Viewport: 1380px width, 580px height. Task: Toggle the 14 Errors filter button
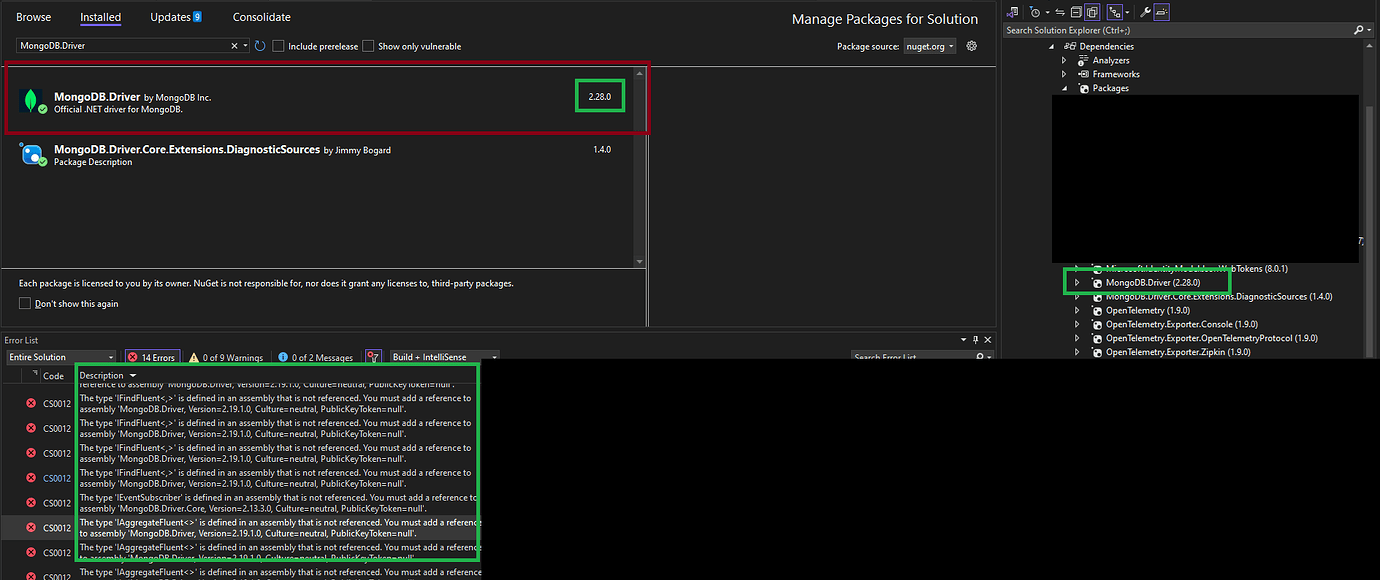(151, 356)
